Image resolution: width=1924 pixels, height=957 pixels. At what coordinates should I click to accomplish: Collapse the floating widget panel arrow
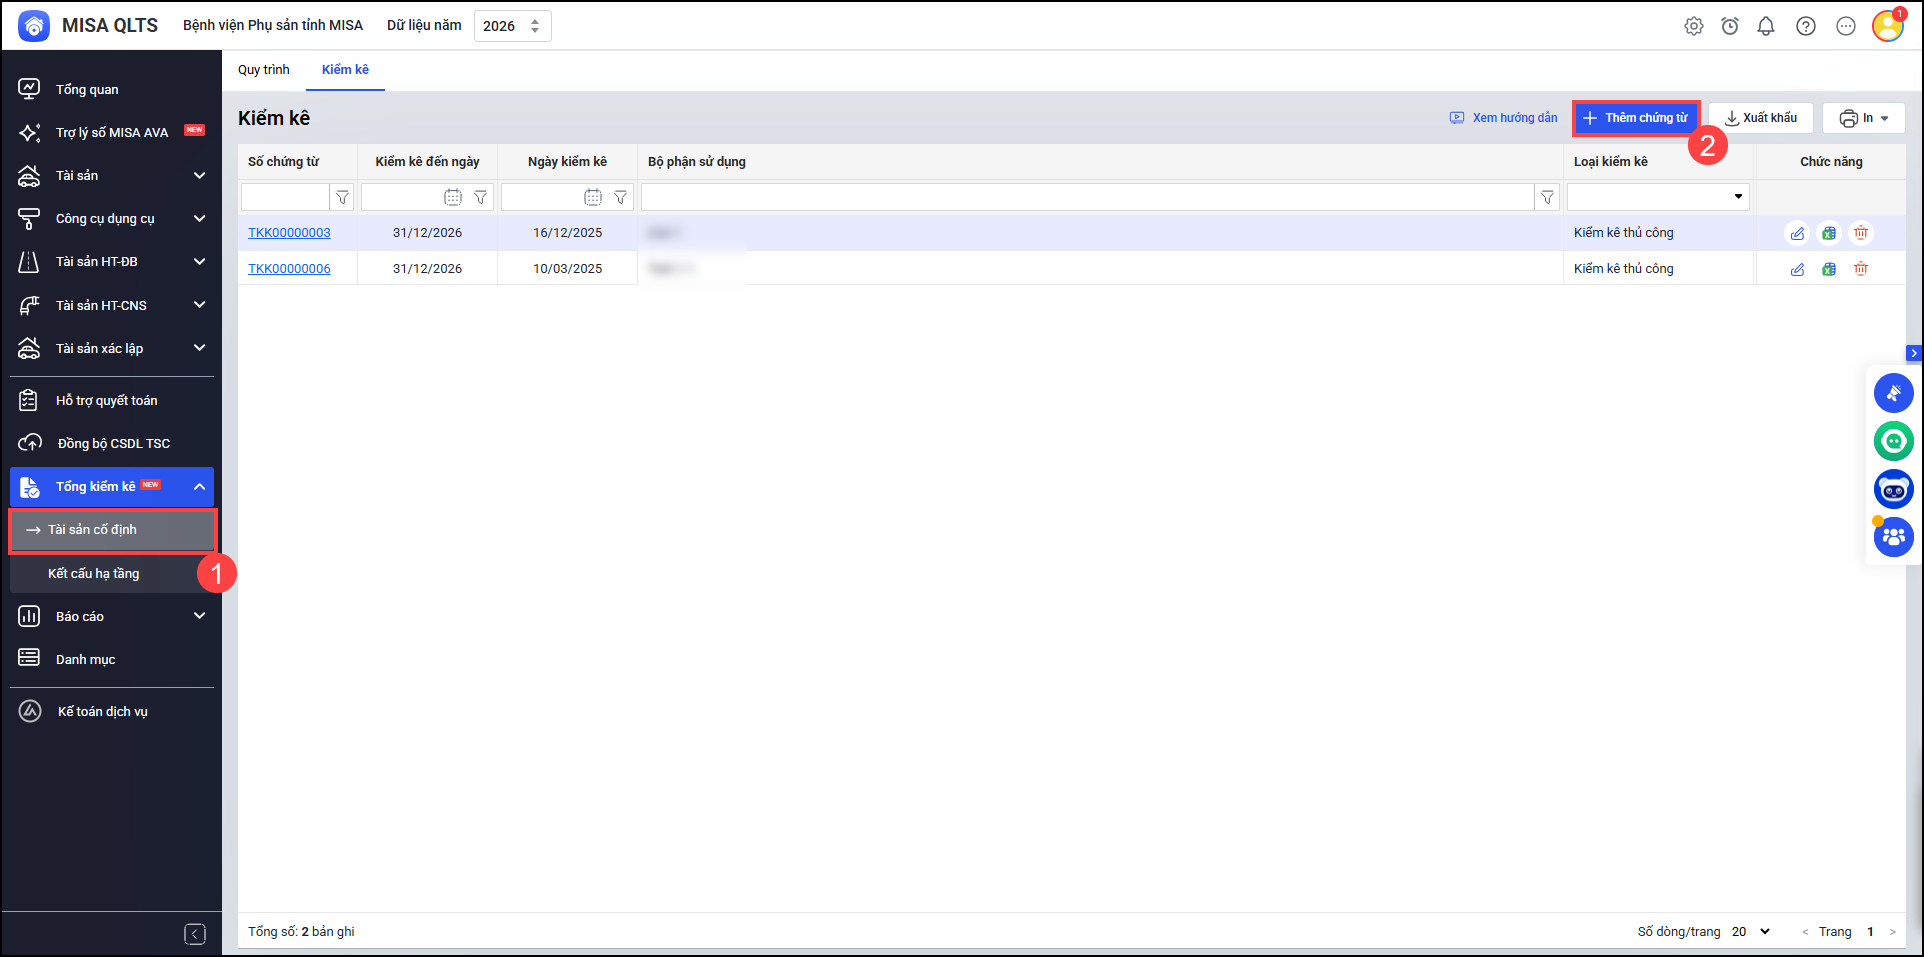[x=1914, y=353]
